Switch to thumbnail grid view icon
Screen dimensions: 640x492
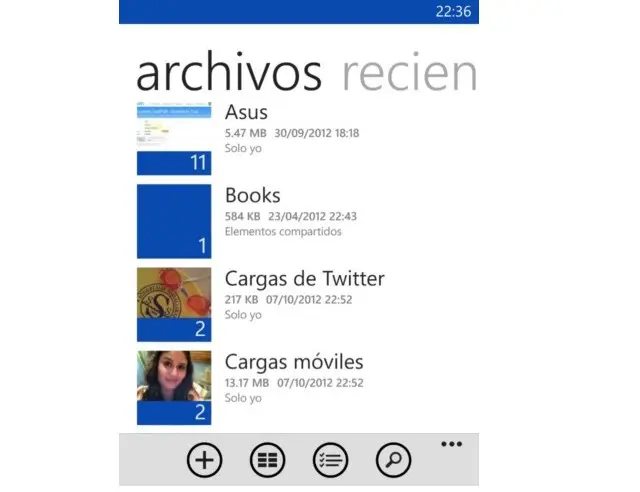tap(267, 459)
